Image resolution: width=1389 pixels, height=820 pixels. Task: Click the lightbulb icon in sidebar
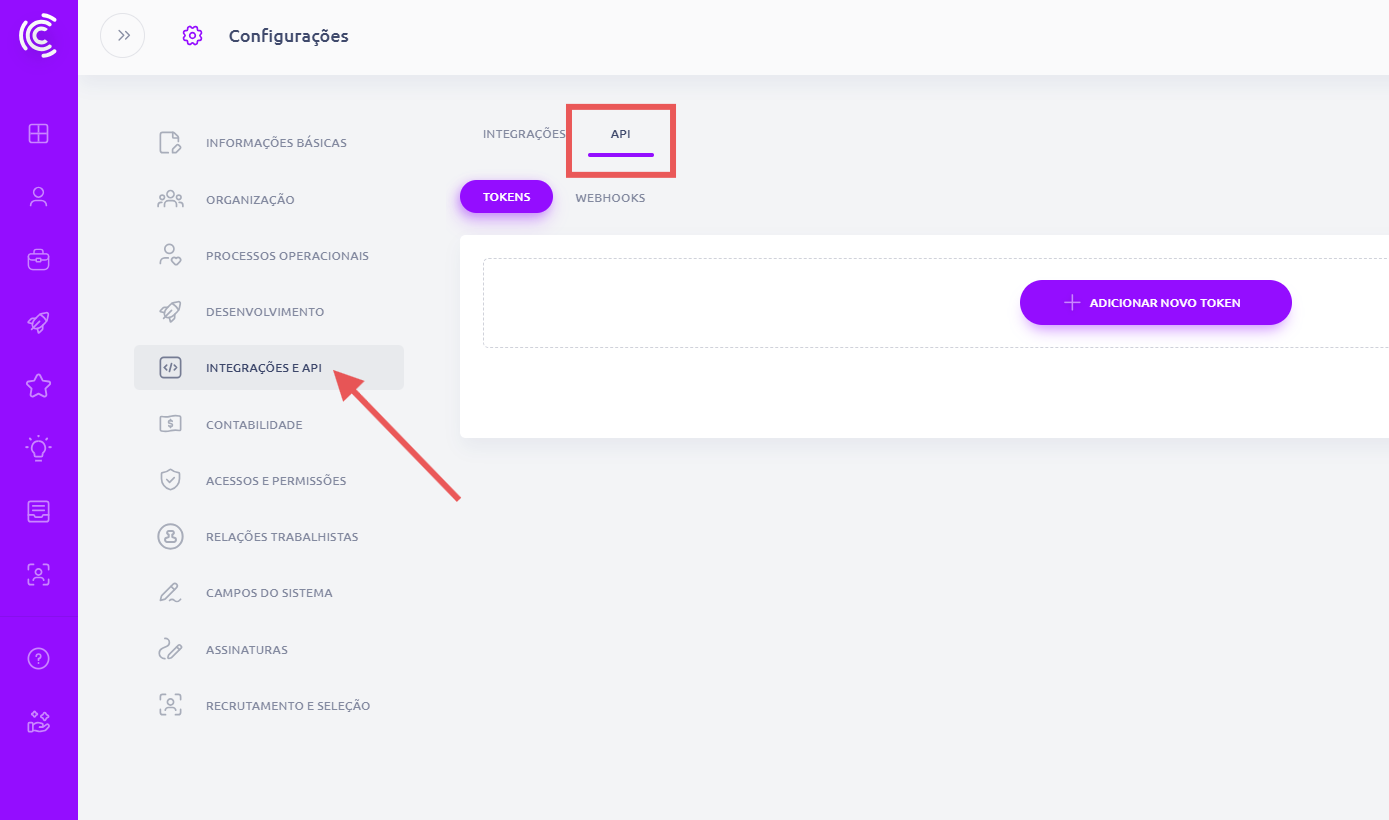tap(38, 449)
